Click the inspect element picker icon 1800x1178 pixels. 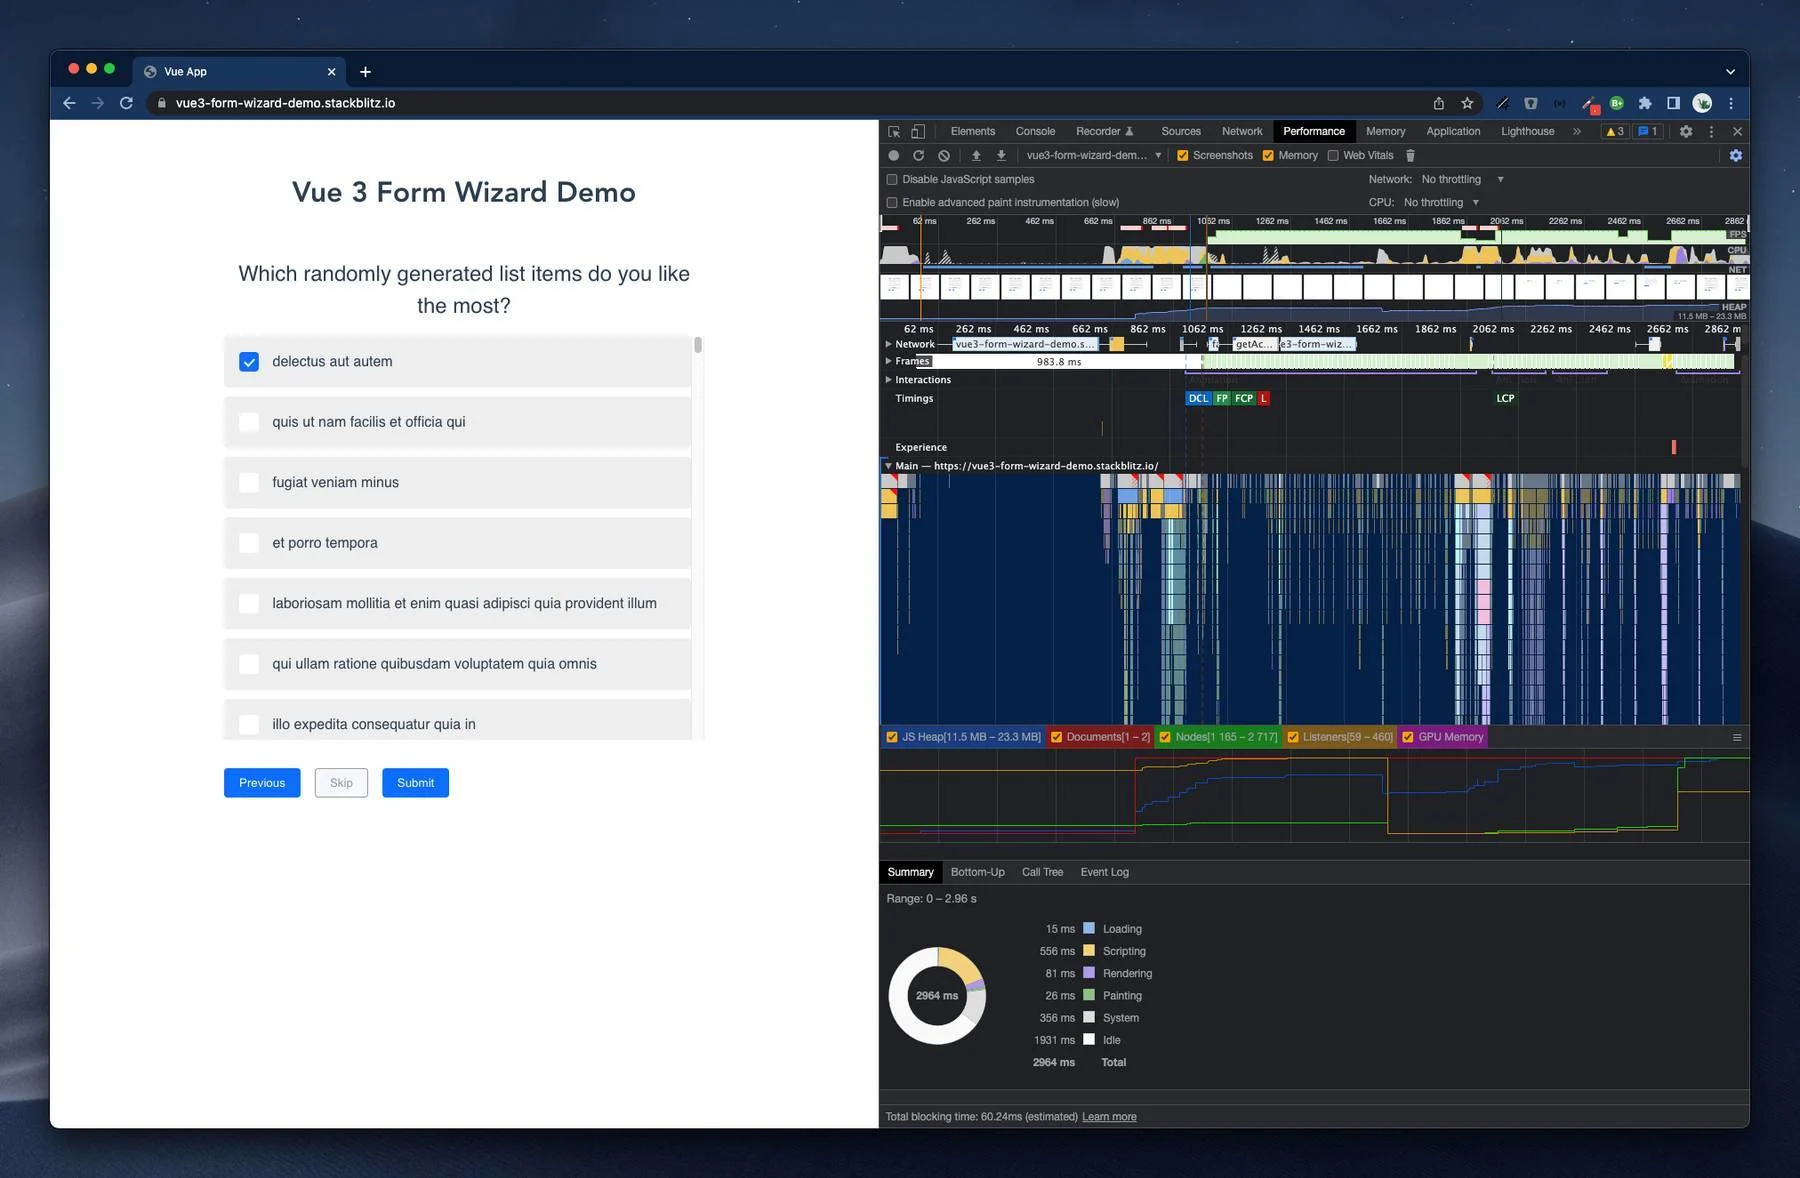point(894,132)
